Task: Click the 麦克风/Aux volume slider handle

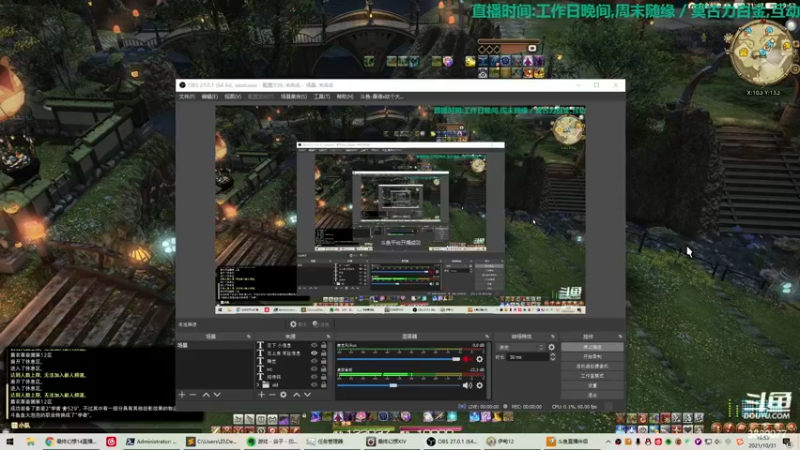Action: (456, 359)
